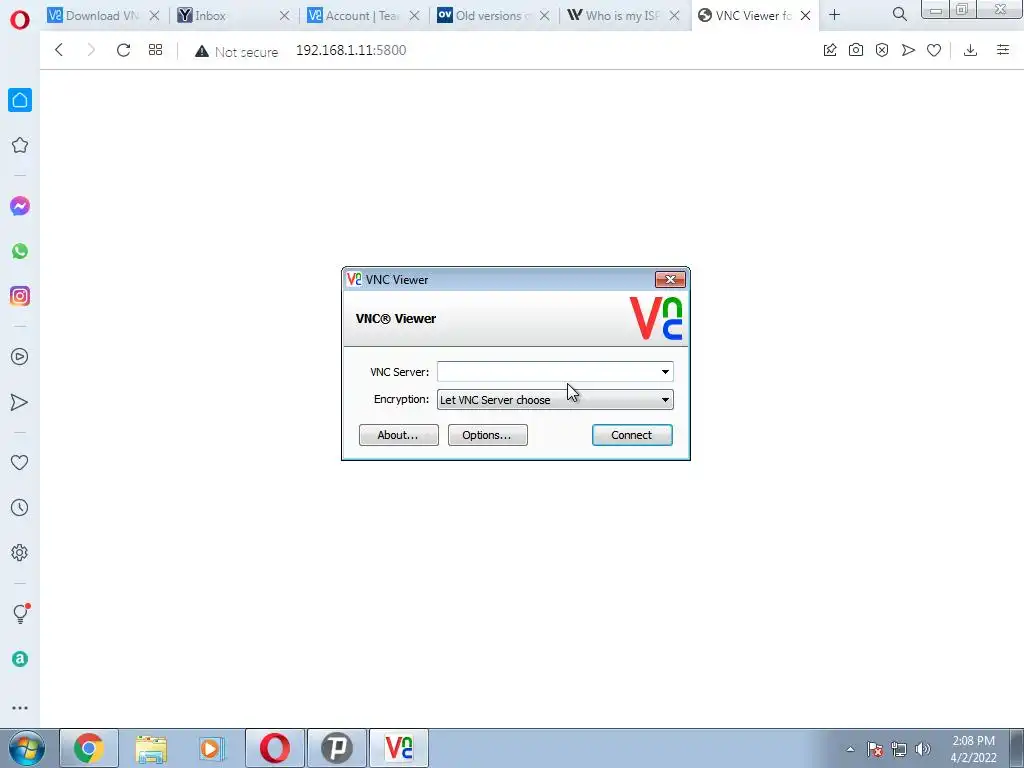
Task: Open the media player taskbar icon
Action: pos(212,748)
